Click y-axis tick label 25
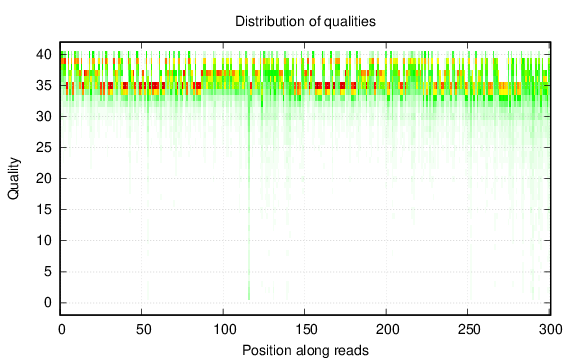 pos(44,148)
